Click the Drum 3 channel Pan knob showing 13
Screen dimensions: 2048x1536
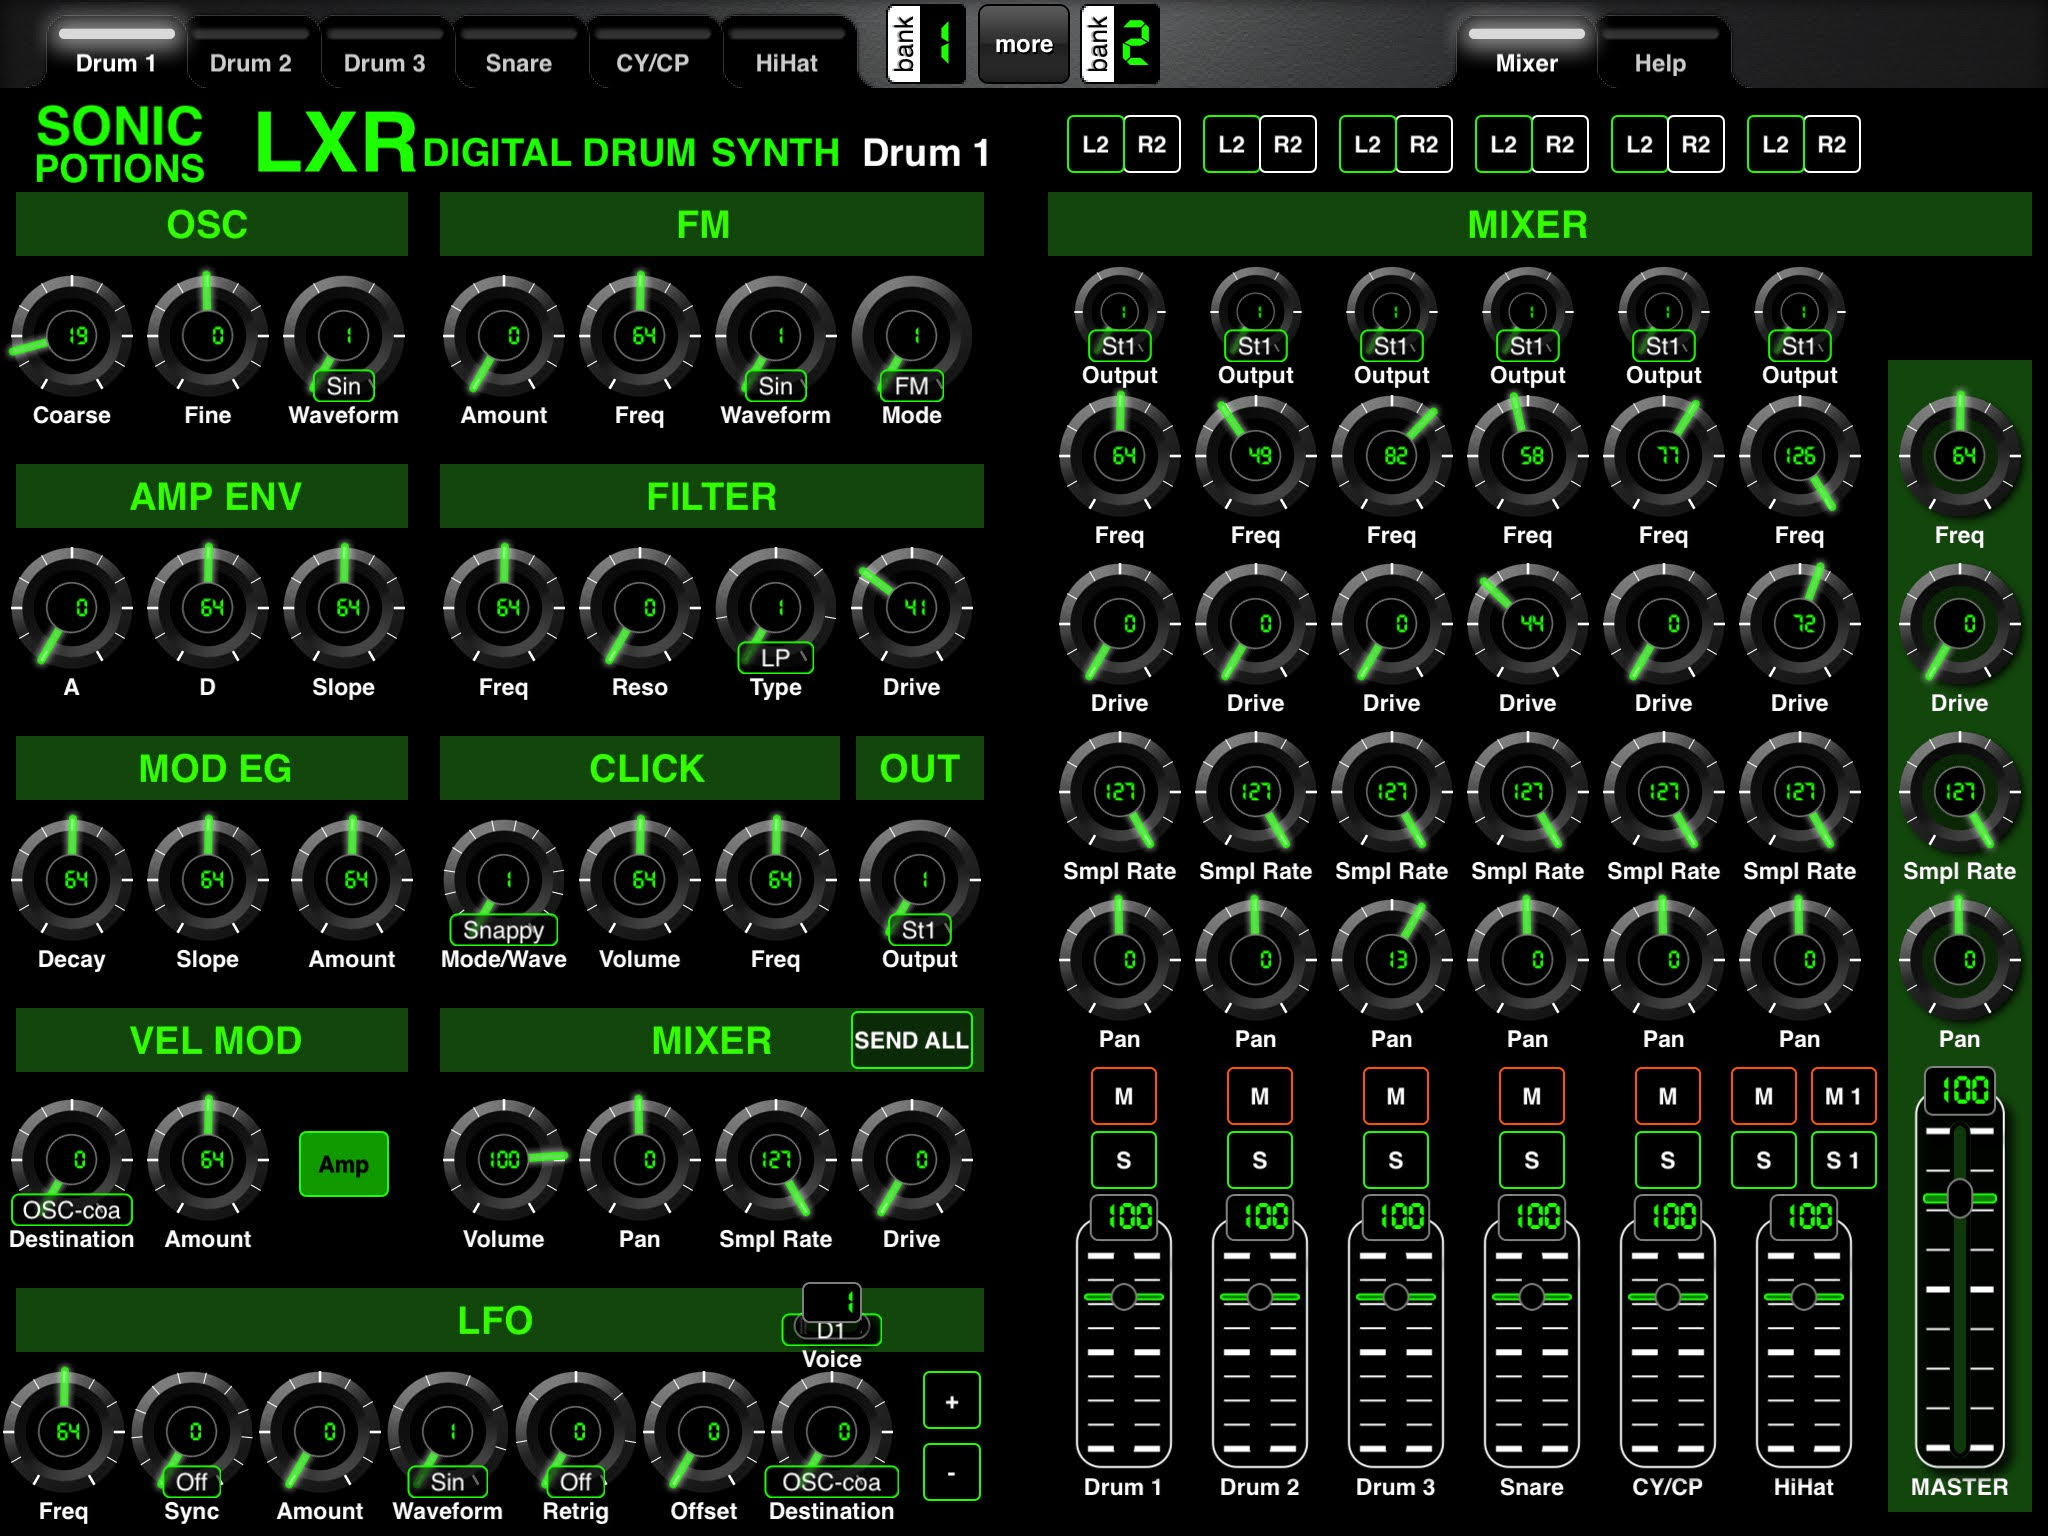click(x=1392, y=960)
